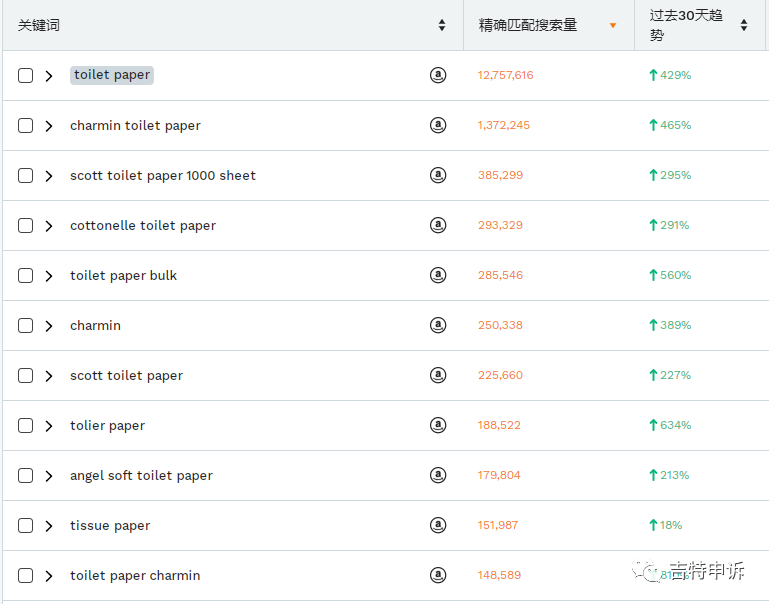Click search volume 1,372,245
769x604 pixels.
(x=504, y=125)
